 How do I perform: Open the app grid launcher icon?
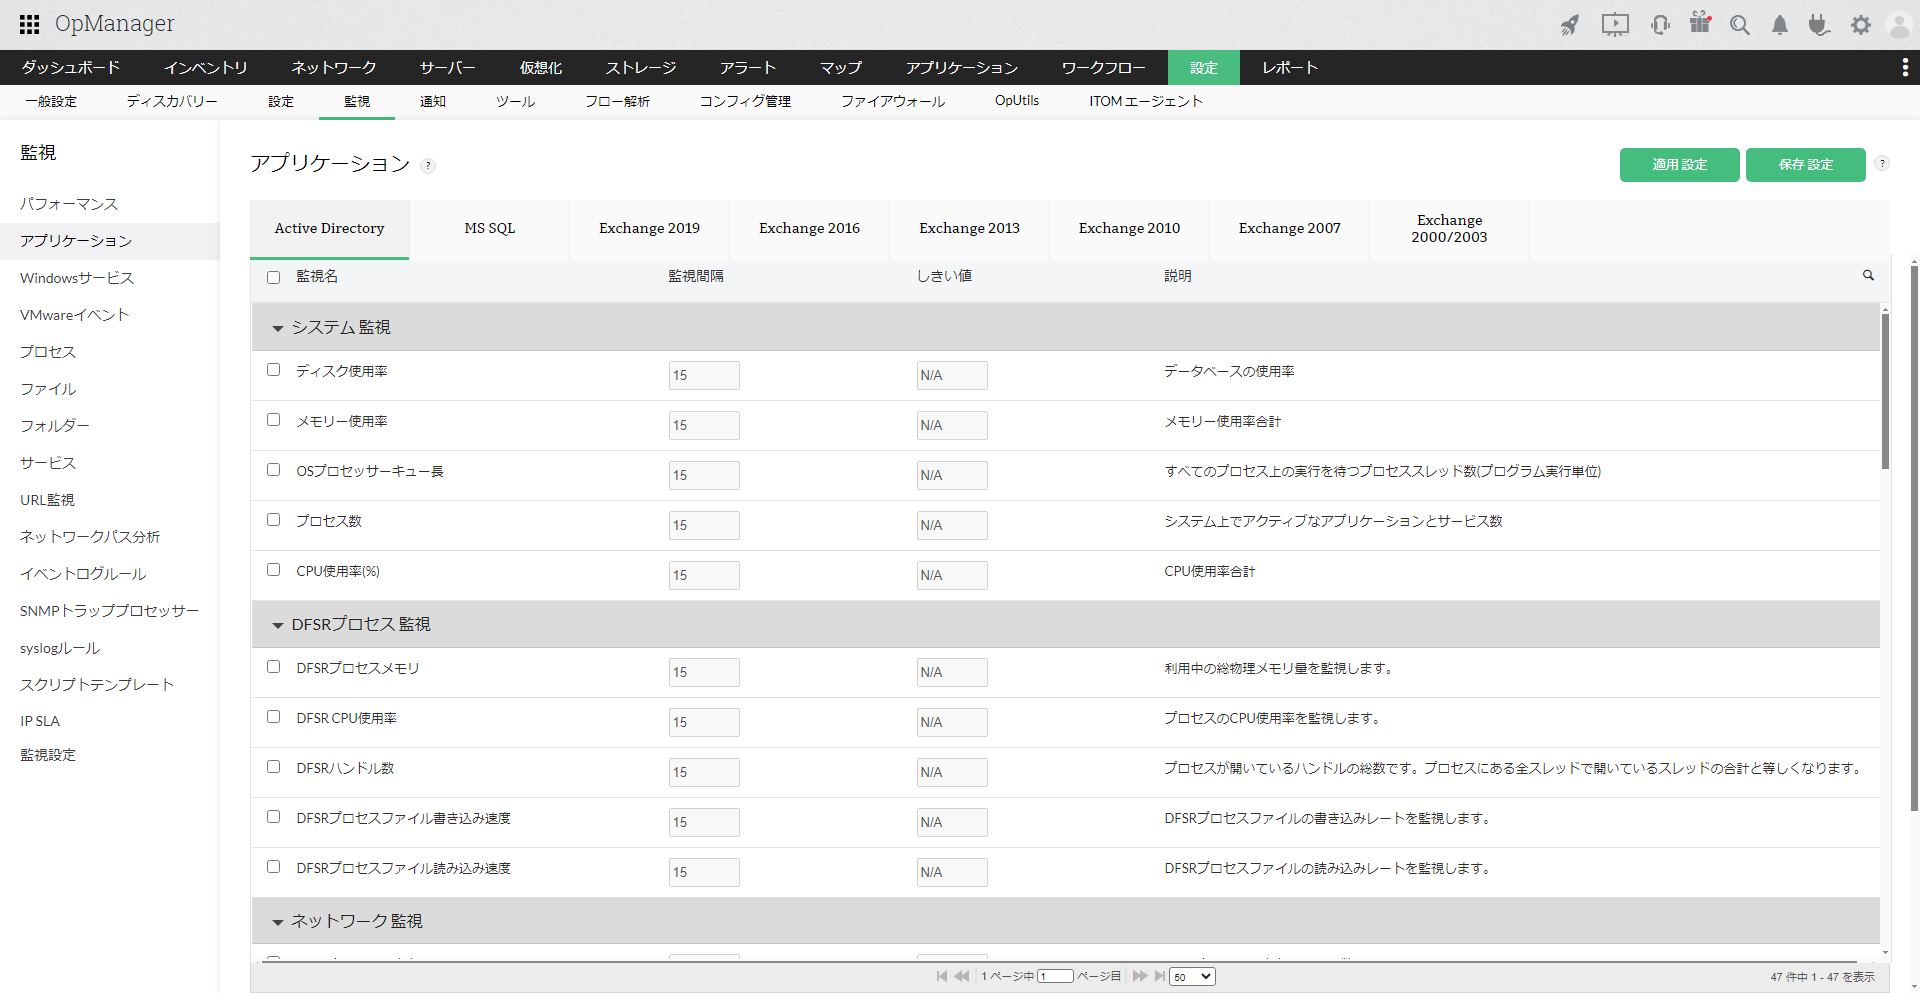click(x=29, y=25)
